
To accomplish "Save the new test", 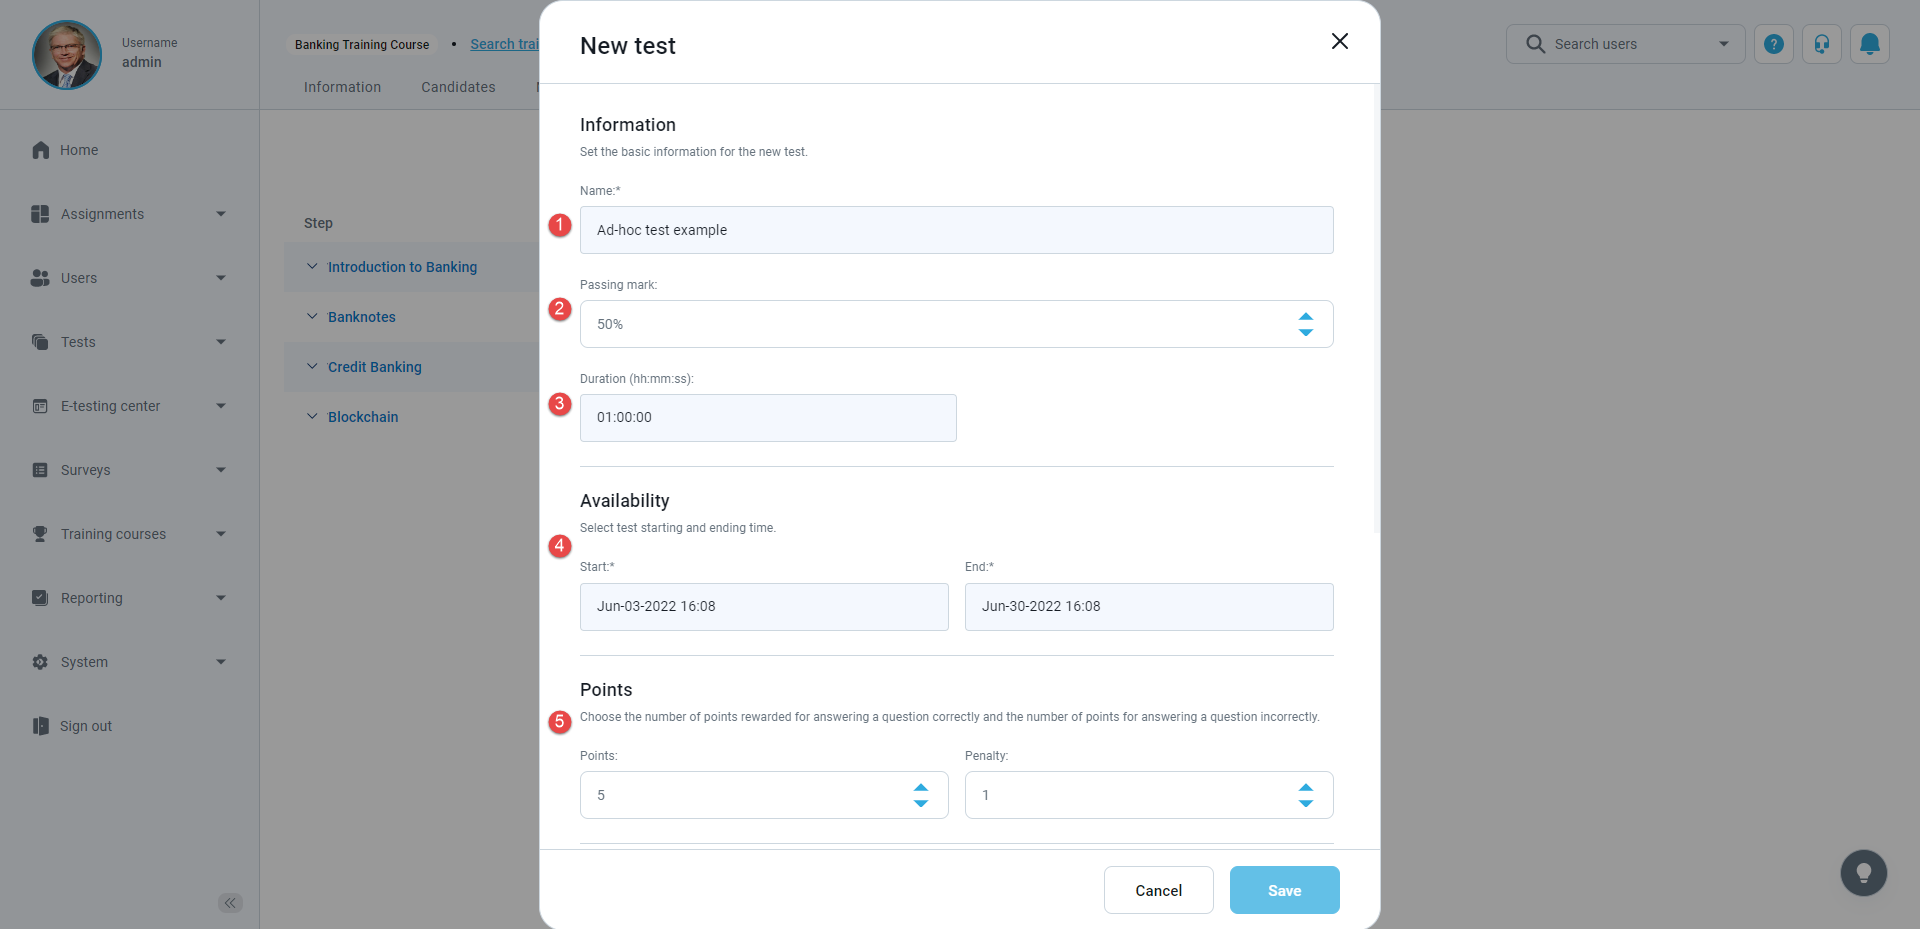I will pyautogui.click(x=1284, y=890).
